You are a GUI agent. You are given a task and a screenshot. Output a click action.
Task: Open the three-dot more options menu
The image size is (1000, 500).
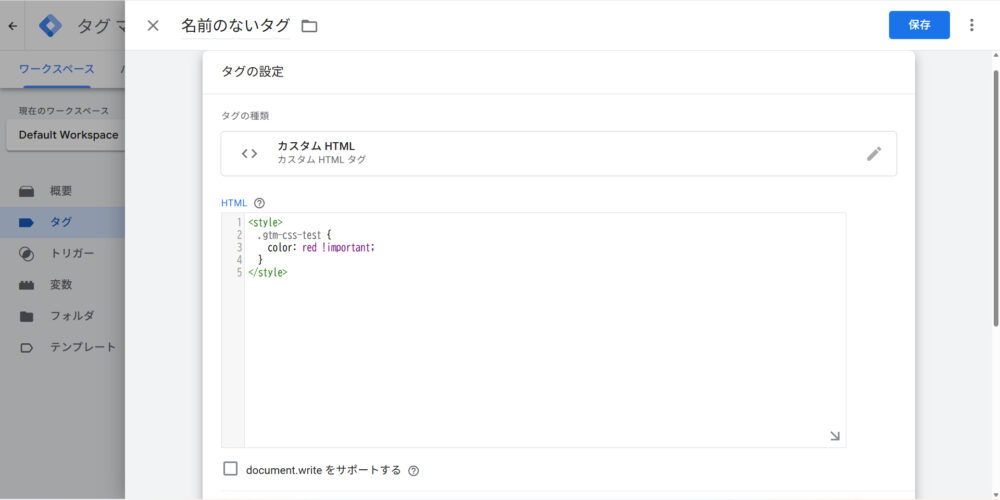point(971,25)
